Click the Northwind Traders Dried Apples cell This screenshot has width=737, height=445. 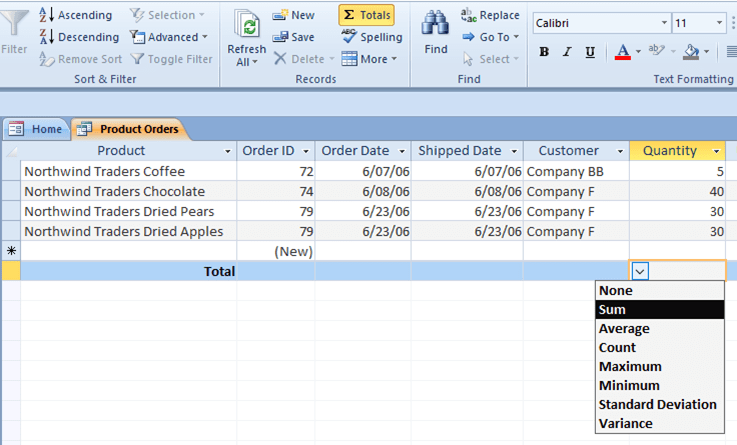coord(128,231)
